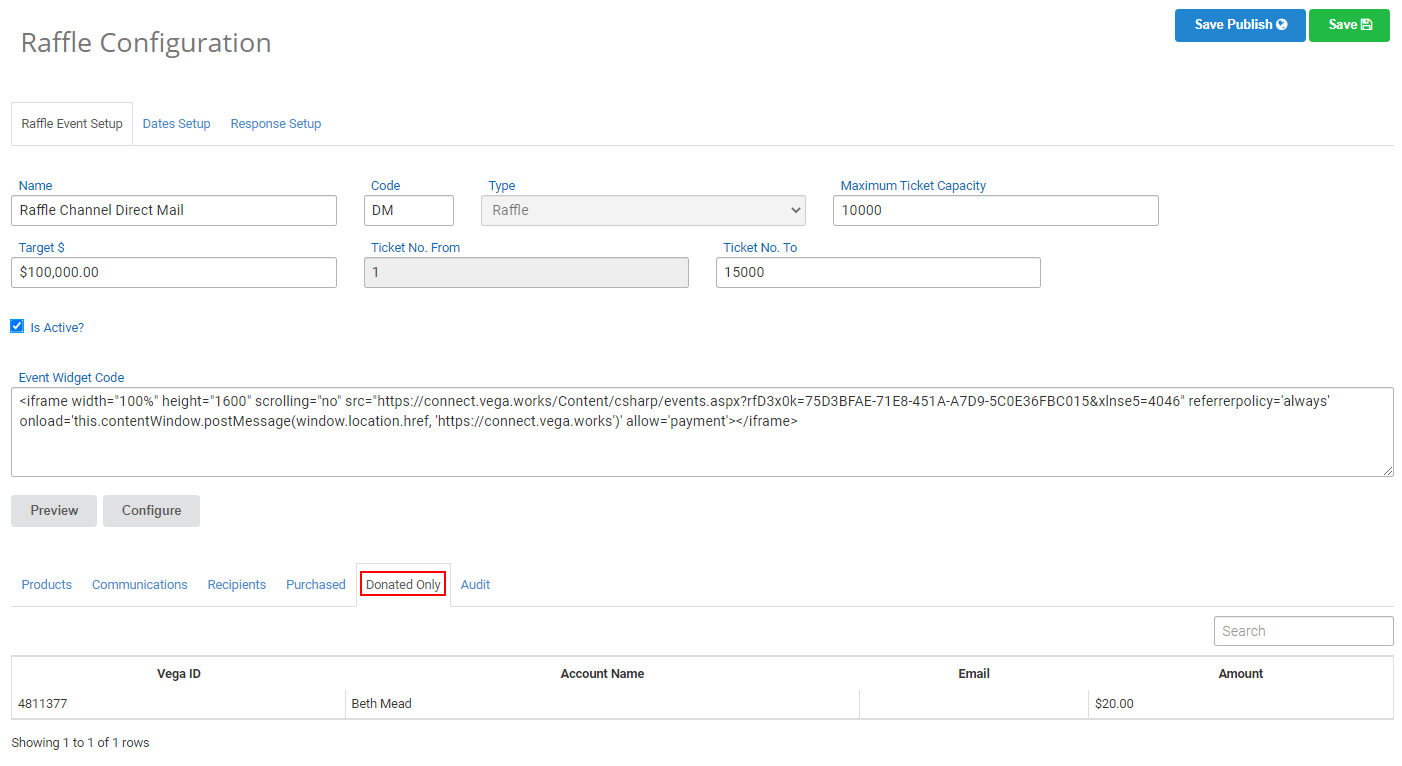Click the Target $ amount field
This screenshot has height=766, width=1402.
174,272
